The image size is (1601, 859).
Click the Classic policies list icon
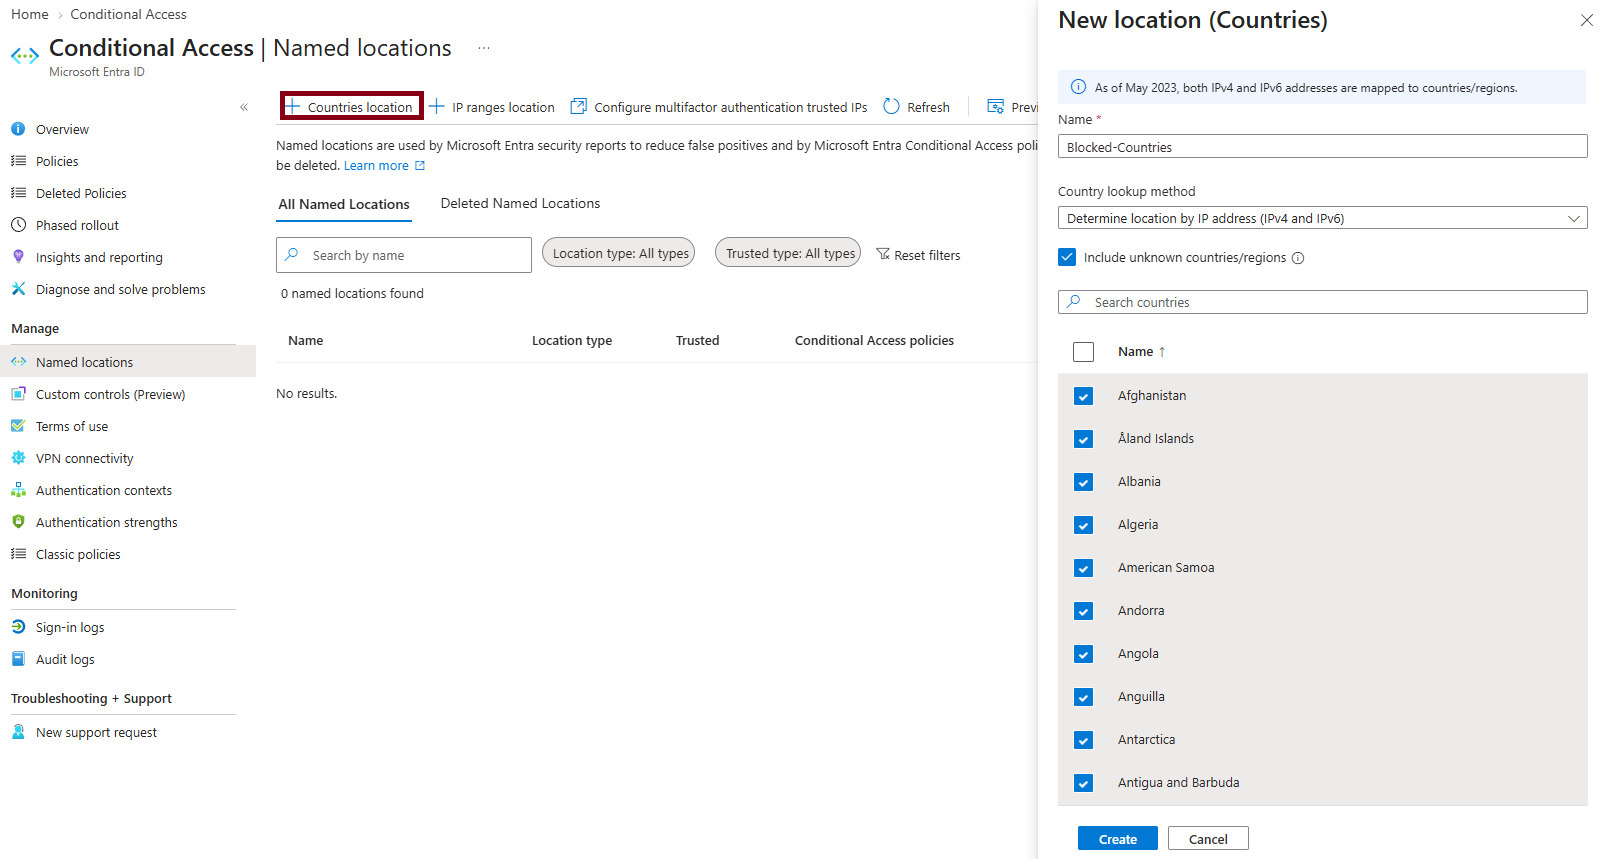18,554
